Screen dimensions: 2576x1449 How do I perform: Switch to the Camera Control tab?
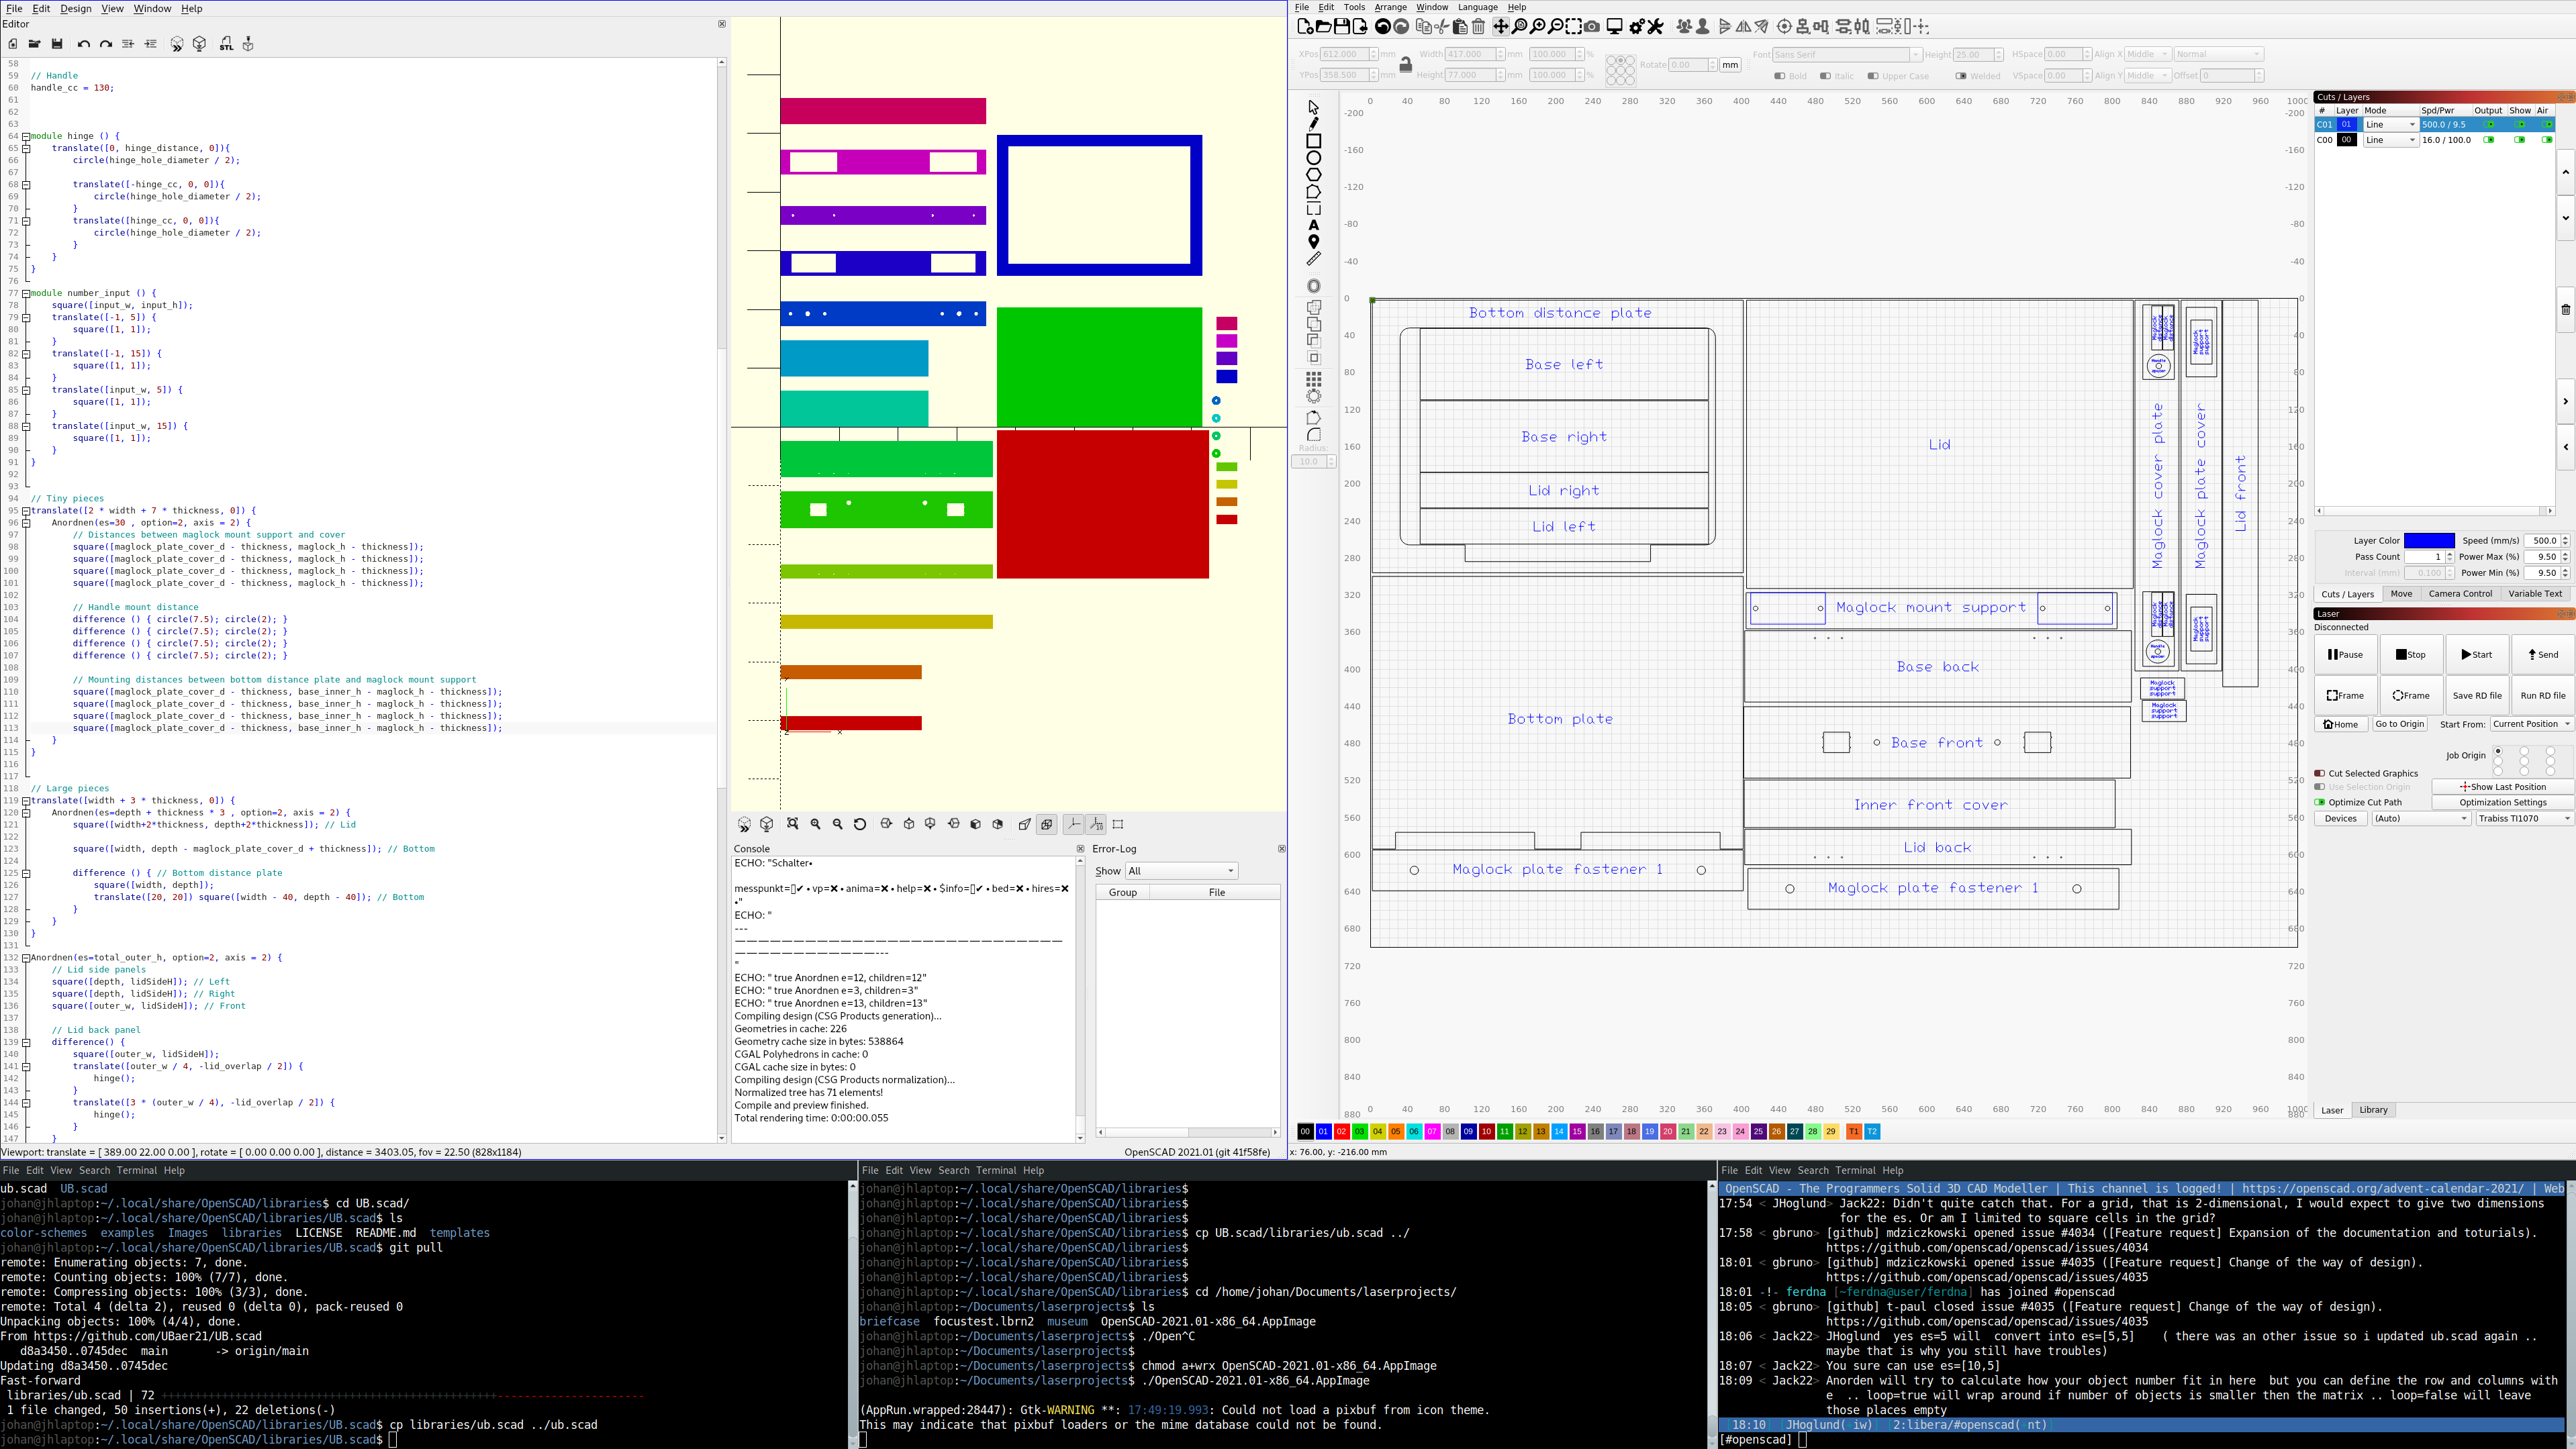pos(2460,594)
